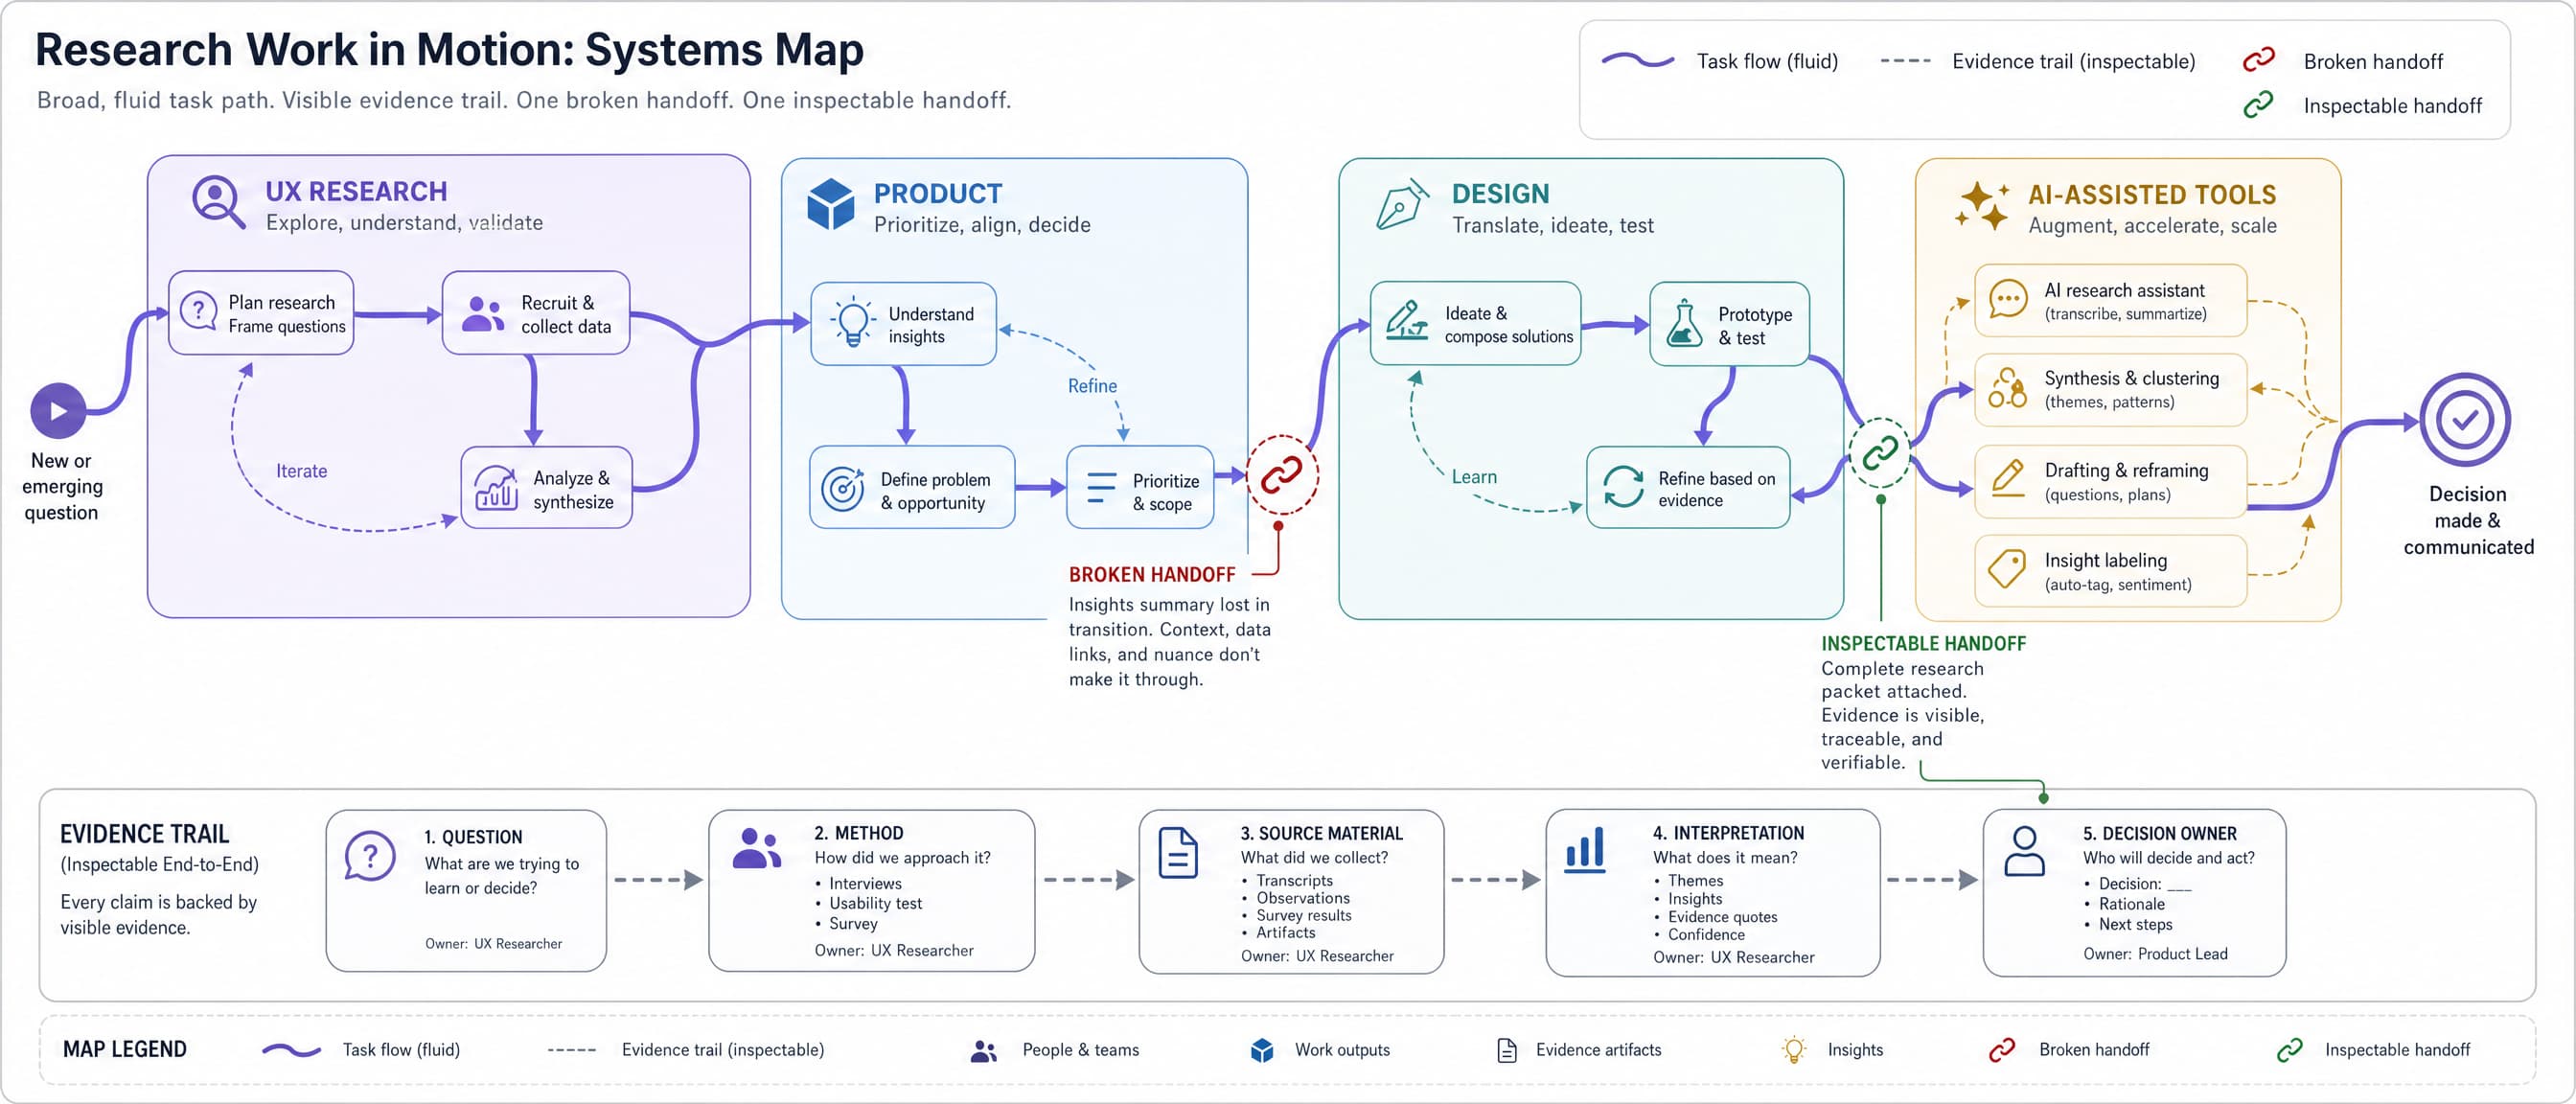The width and height of the screenshot is (2576, 1104).
Task: Click the green inspectable handoff link icon
Action: pyautogui.click(x=1880, y=452)
